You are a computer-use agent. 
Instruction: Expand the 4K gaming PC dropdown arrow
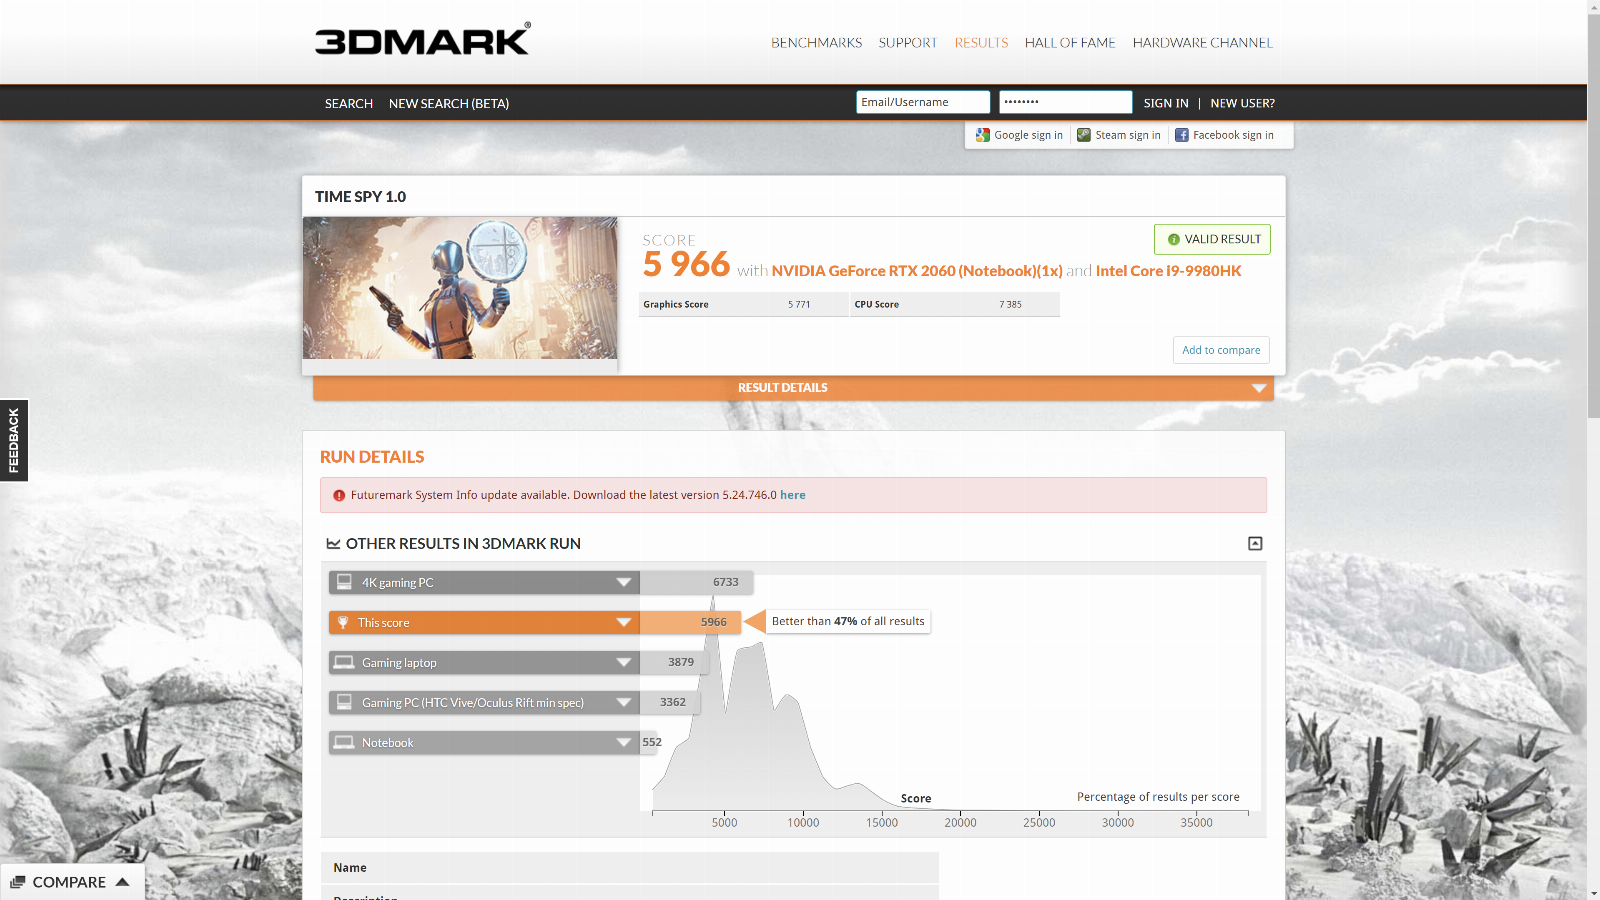[x=624, y=582]
